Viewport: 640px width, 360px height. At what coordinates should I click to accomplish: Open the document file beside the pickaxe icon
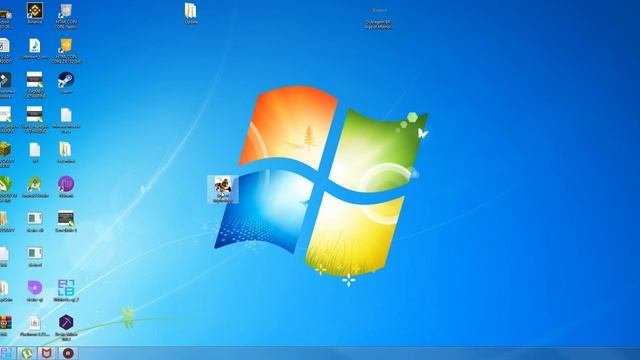point(35,323)
